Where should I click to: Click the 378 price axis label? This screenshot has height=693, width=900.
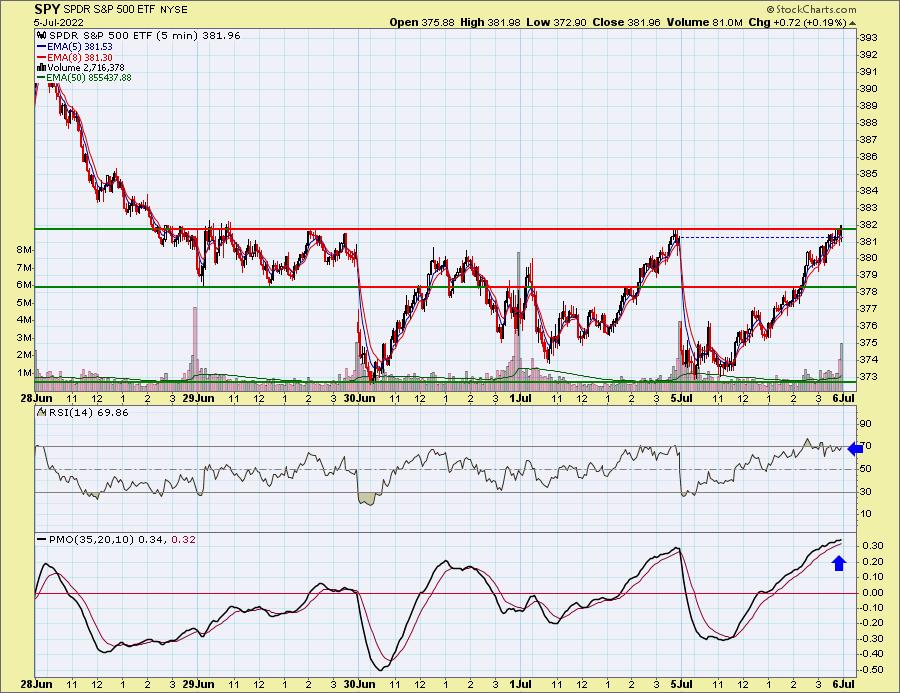868,292
